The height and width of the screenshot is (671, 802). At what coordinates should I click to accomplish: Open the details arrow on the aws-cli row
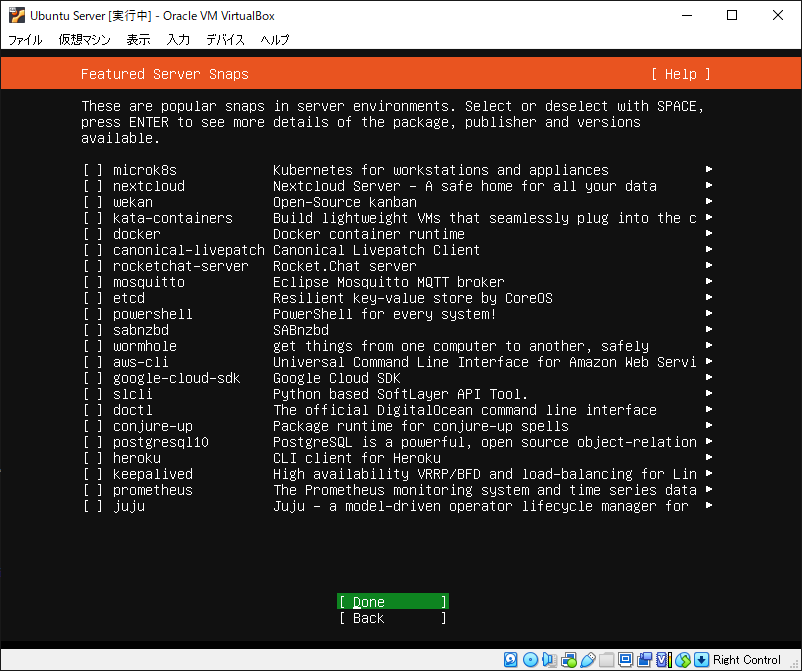pos(709,361)
